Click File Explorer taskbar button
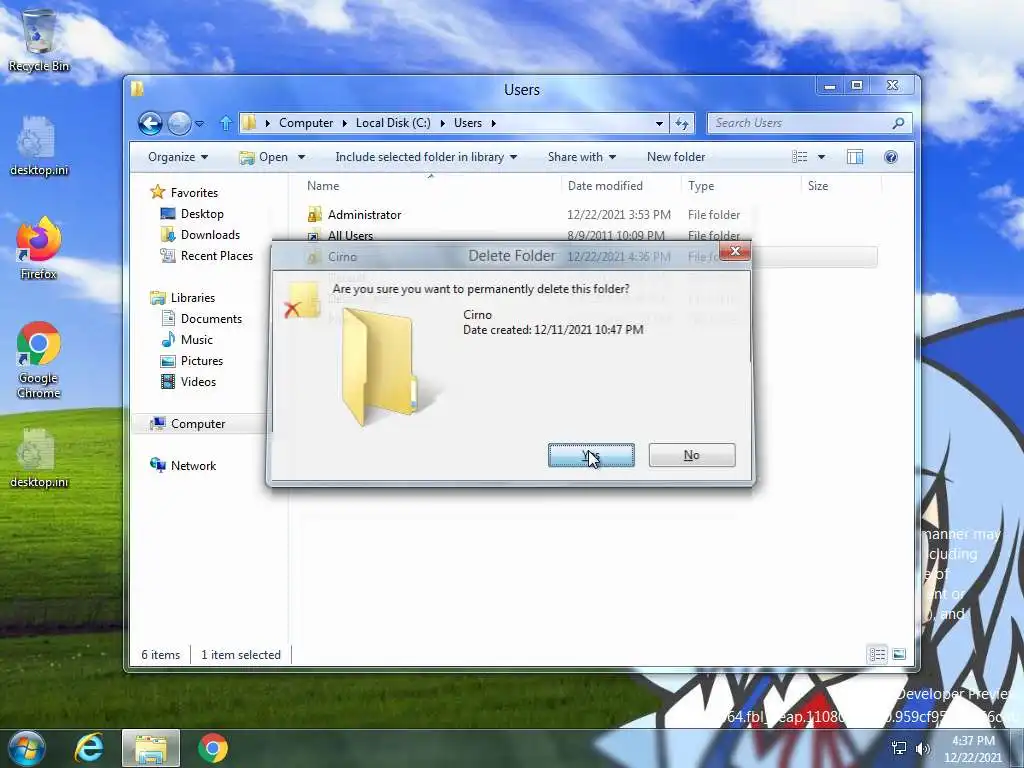This screenshot has width=1024, height=768. click(150, 748)
